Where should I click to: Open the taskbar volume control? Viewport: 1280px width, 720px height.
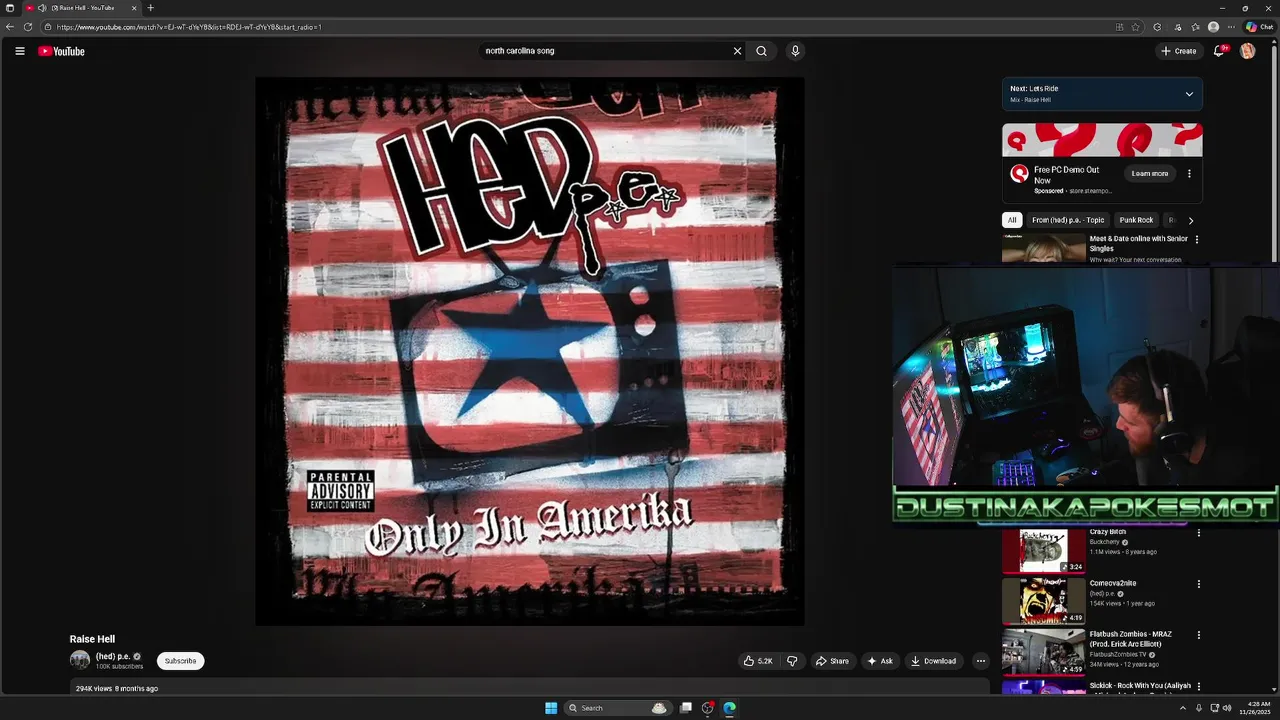[1227, 708]
